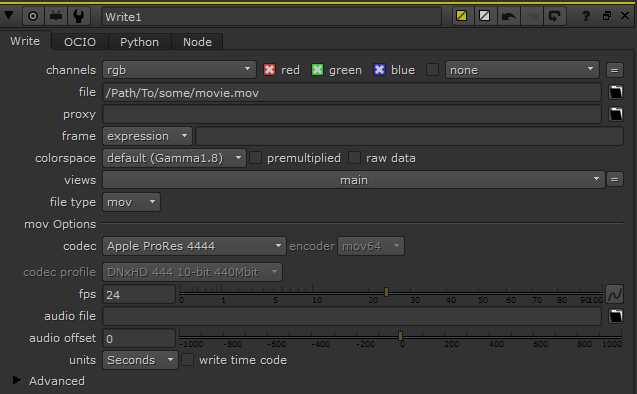Browse for output file with folder icon
The height and width of the screenshot is (394, 637).
[616, 92]
